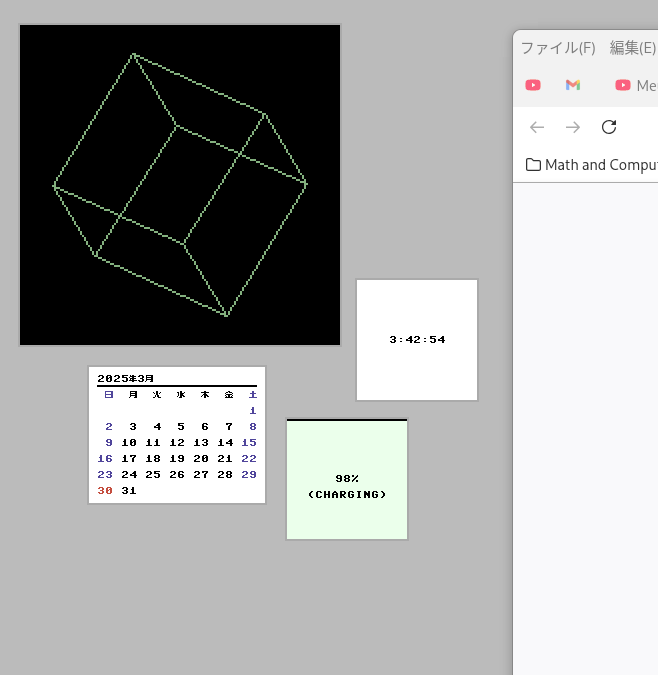
Task: Click the 2025年3月 calendar header
Action: coord(126,378)
